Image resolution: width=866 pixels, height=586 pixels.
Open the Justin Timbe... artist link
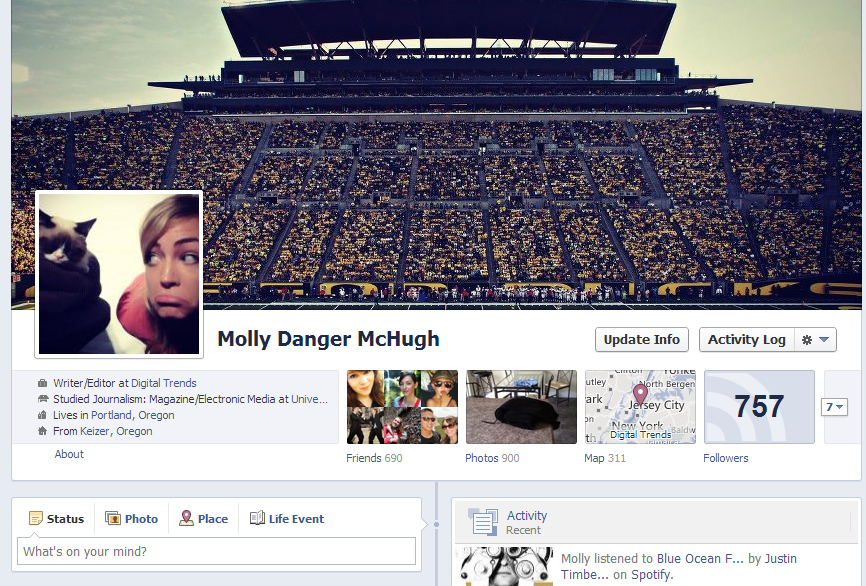679,567
